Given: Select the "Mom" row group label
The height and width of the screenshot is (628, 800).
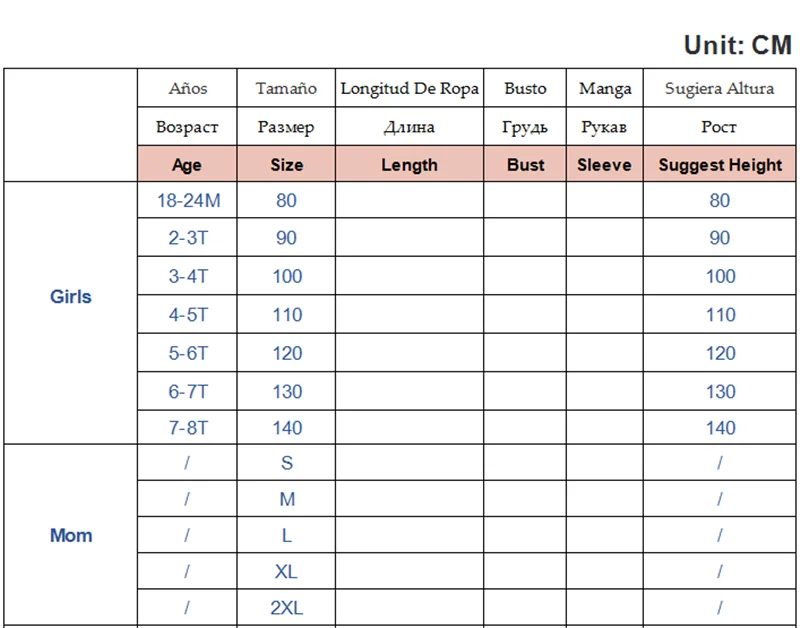Looking at the screenshot, I should click(71, 535).
